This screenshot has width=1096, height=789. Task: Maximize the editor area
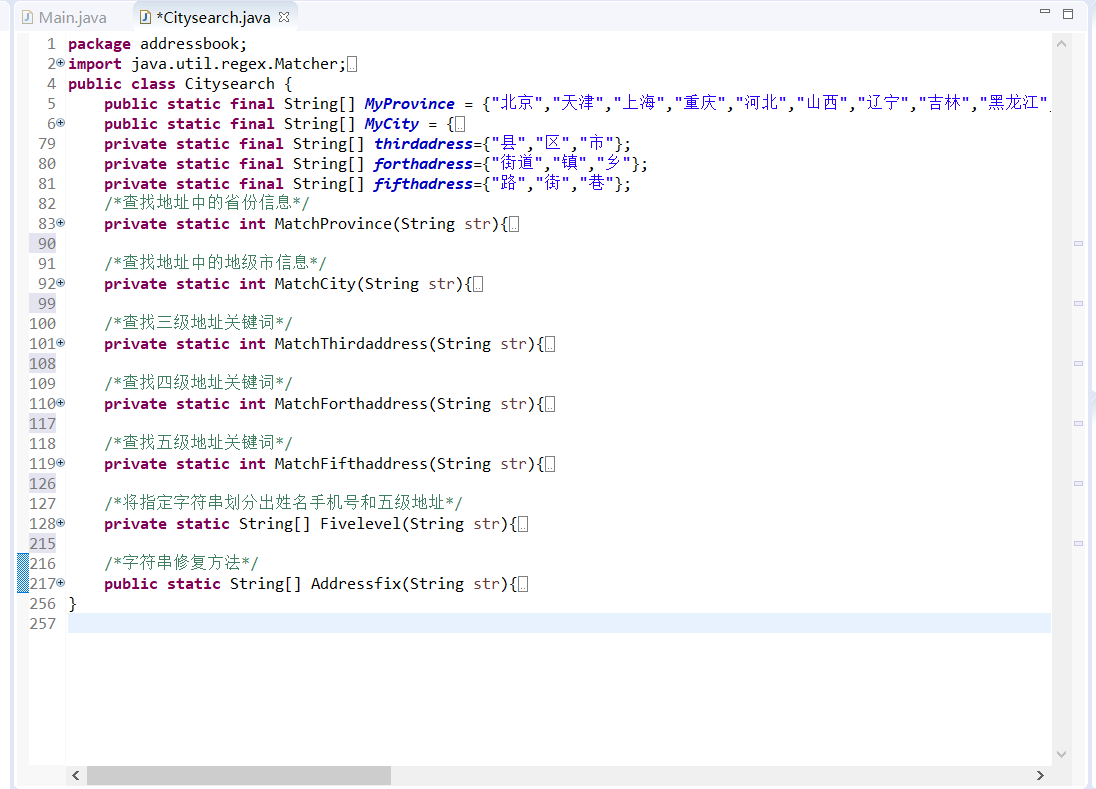point(1068,13)
